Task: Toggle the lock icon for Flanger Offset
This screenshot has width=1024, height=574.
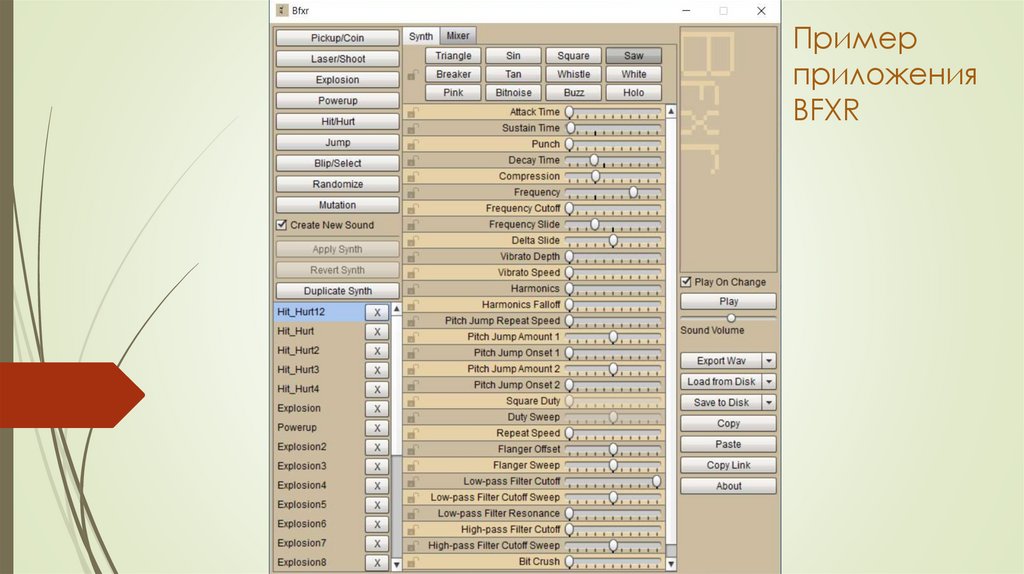Action: tap(413, 449)
